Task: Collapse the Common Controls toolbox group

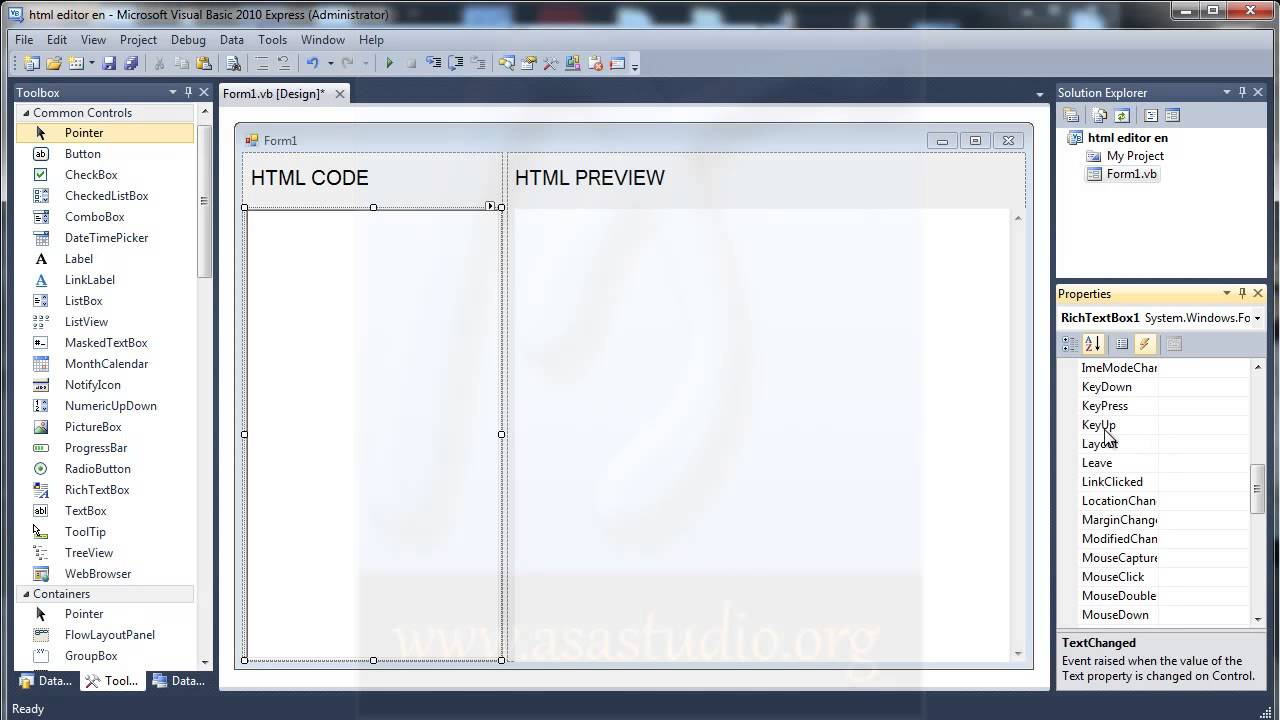Action: click(x=26, y=113)
